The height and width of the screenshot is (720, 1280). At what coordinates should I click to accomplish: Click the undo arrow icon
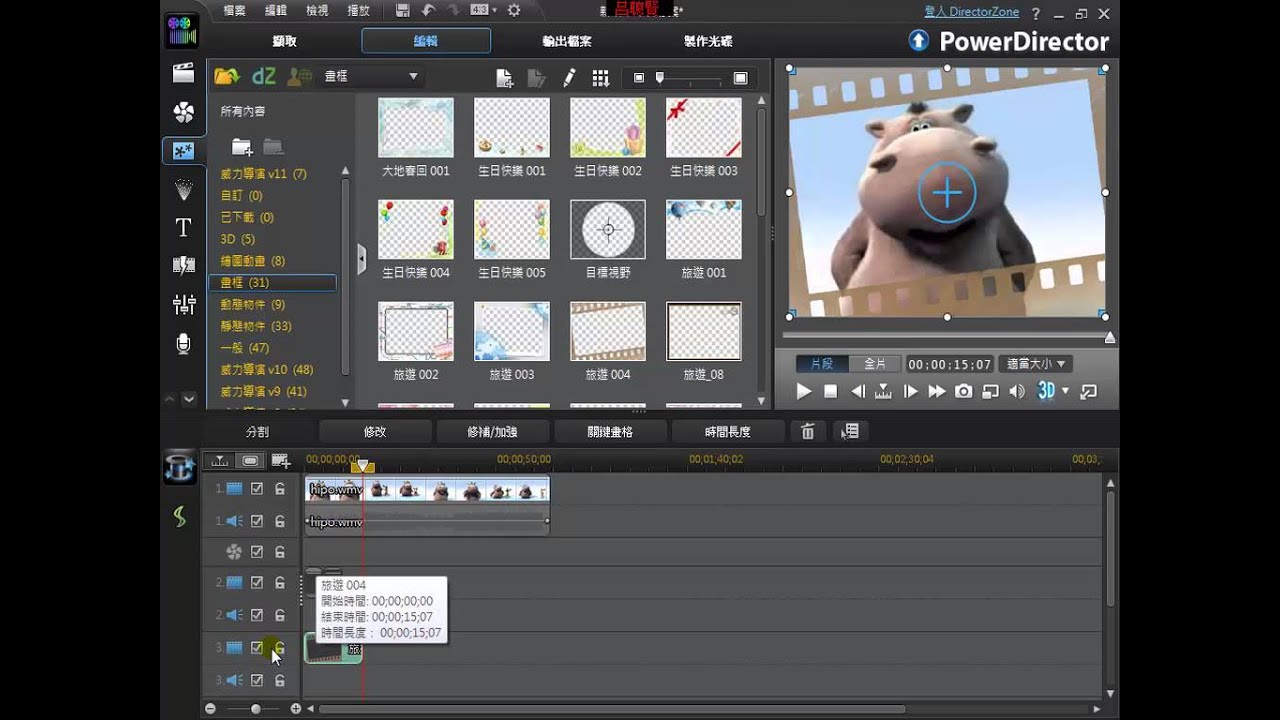428,11
